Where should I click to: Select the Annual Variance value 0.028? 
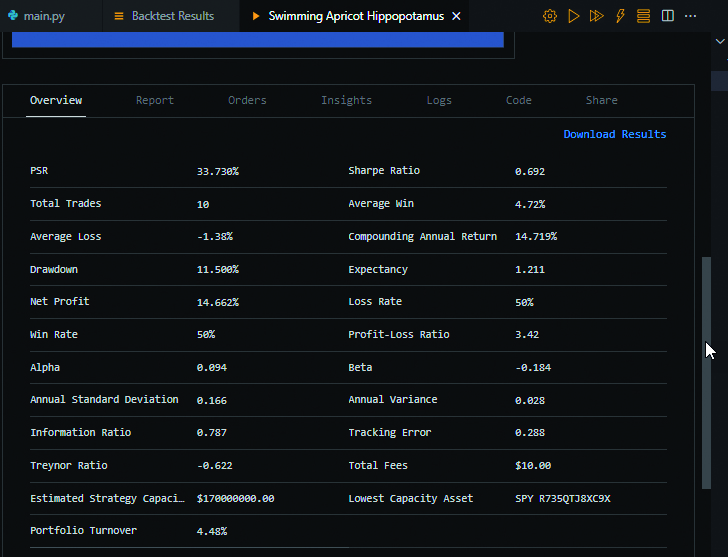(x=530, y=400)
